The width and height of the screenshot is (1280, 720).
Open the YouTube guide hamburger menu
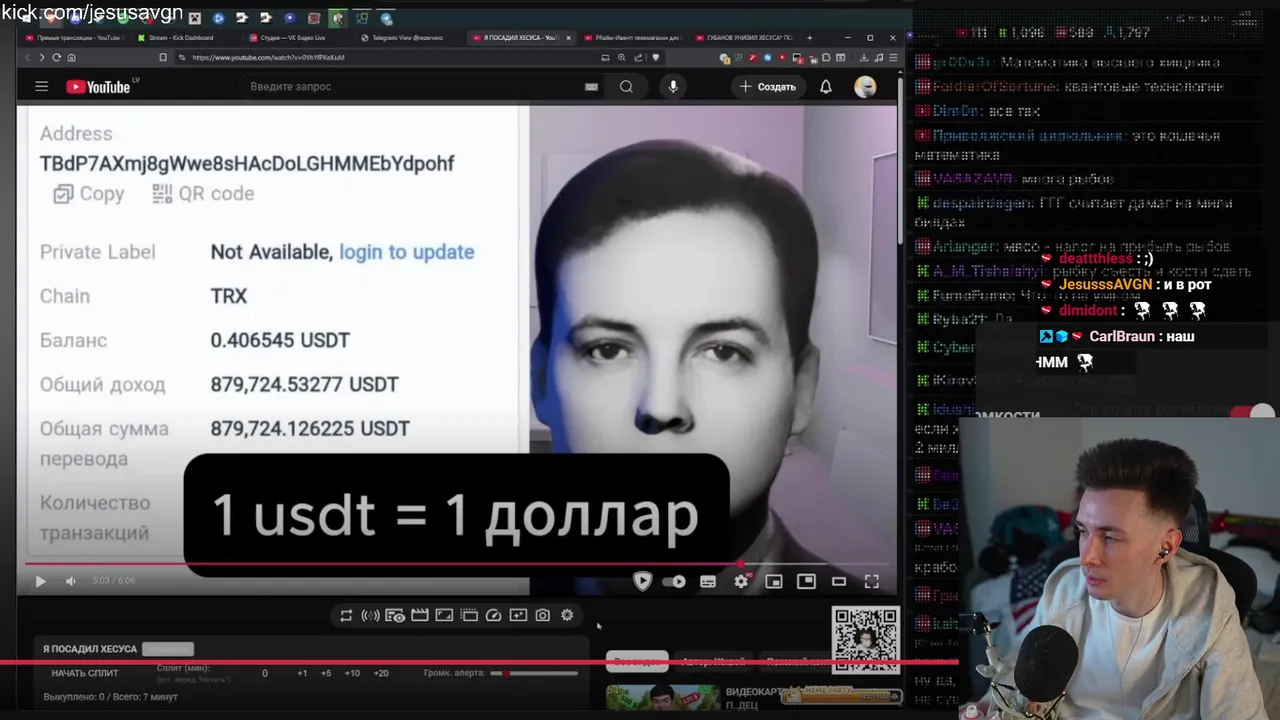coord(41,87)
